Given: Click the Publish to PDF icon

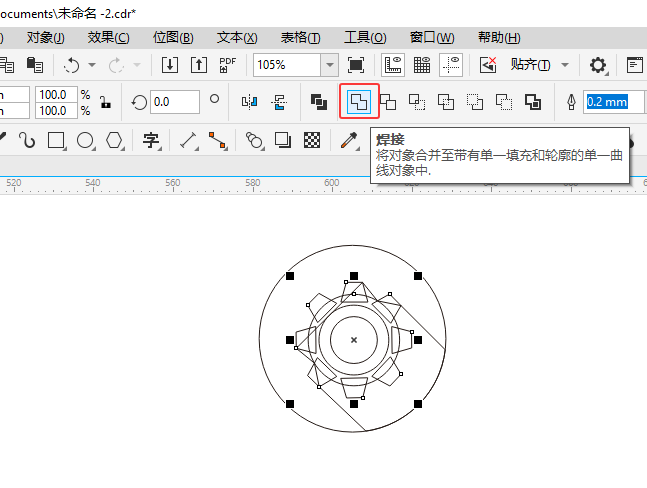Looking at the screenshot, I should click(x=227, y=65).
